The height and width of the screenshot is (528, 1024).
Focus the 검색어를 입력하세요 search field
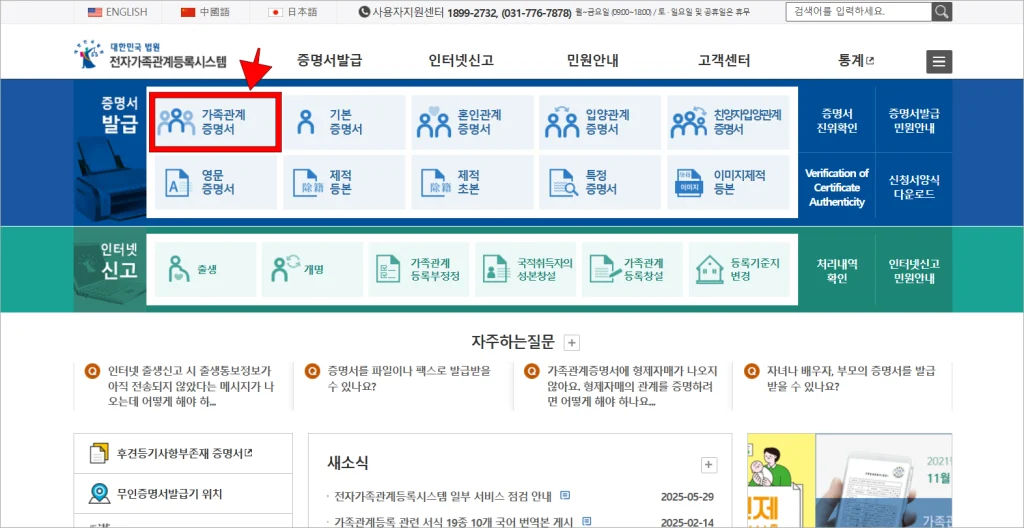(x=859, y=12)
